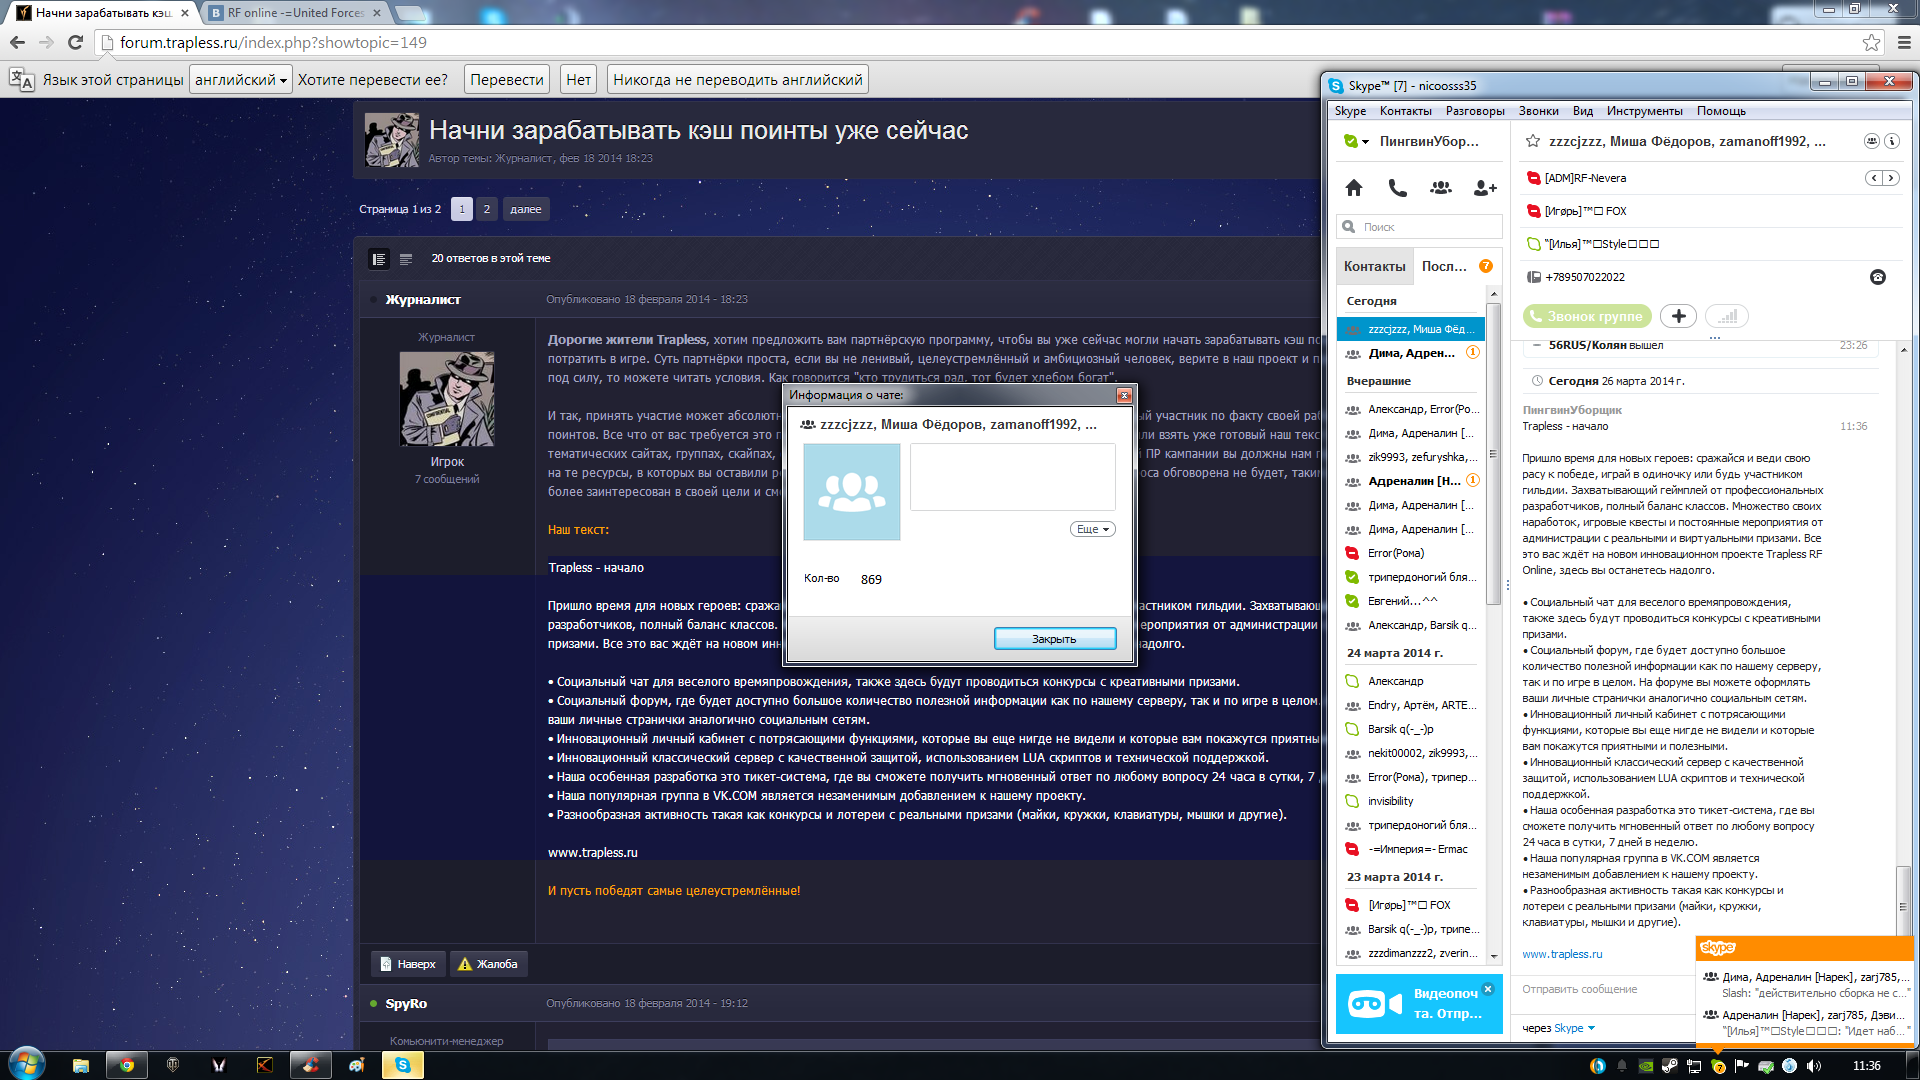
Task: Call the +789507022022 number phone icon
Action: (1878, 277)
